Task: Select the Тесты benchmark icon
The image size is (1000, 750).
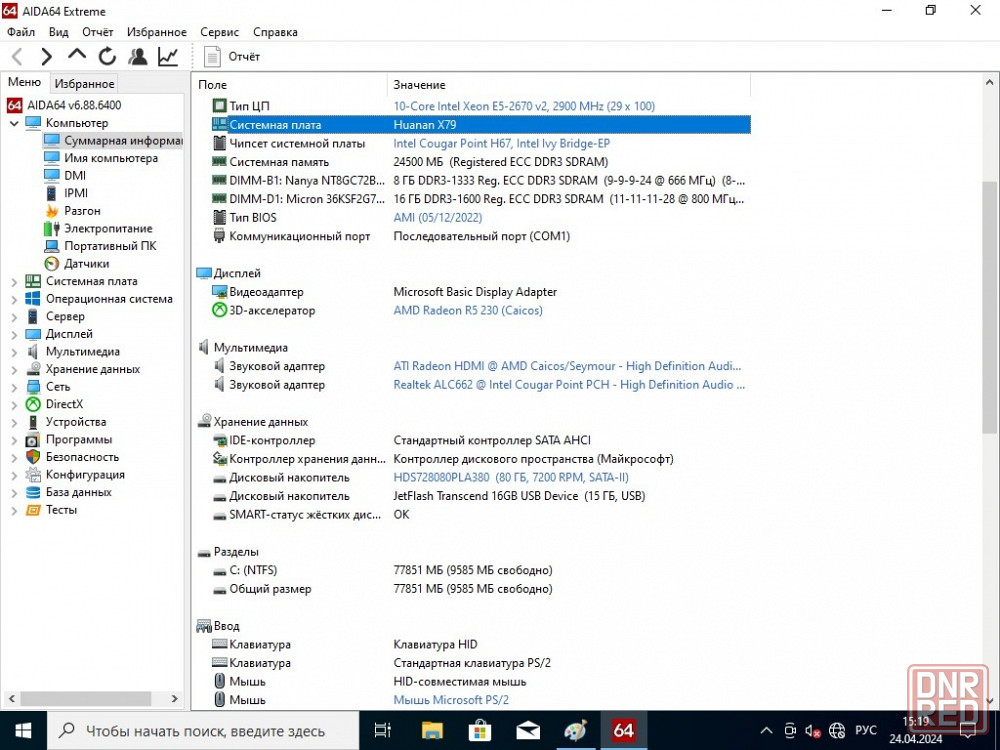Action: tap(33, 510)
